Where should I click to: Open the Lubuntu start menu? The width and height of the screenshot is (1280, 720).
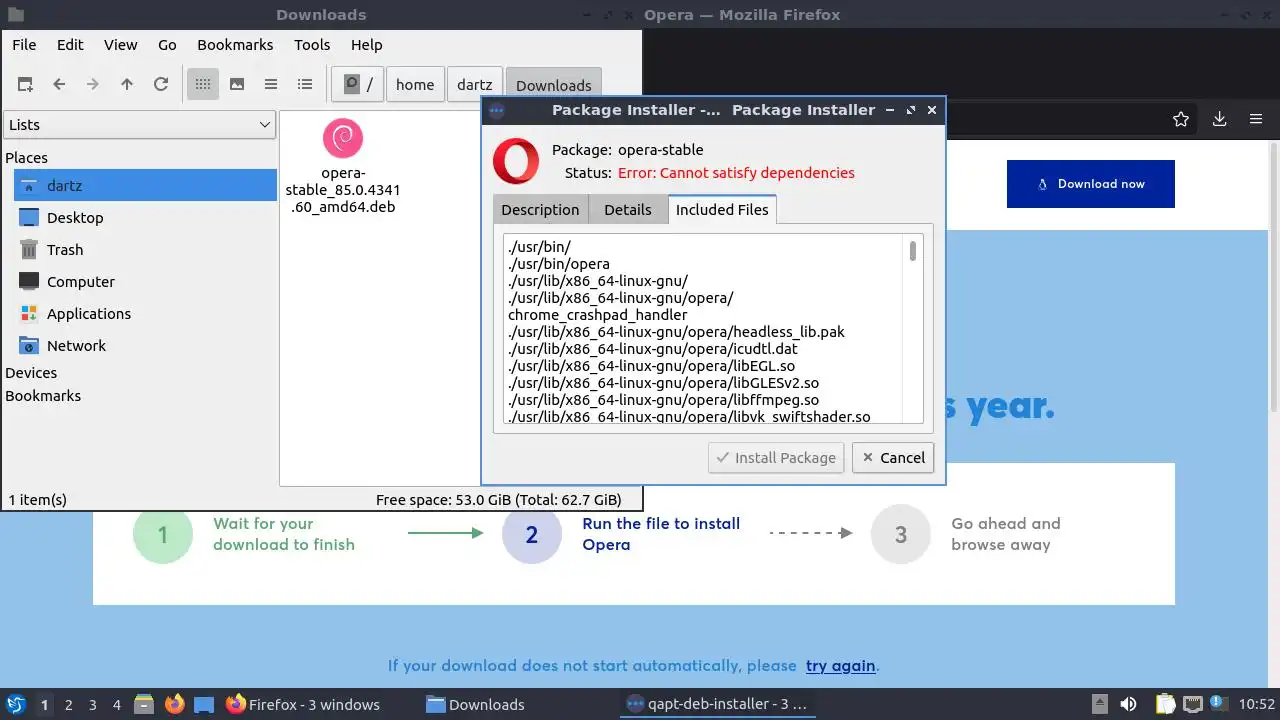coord(16,704)
